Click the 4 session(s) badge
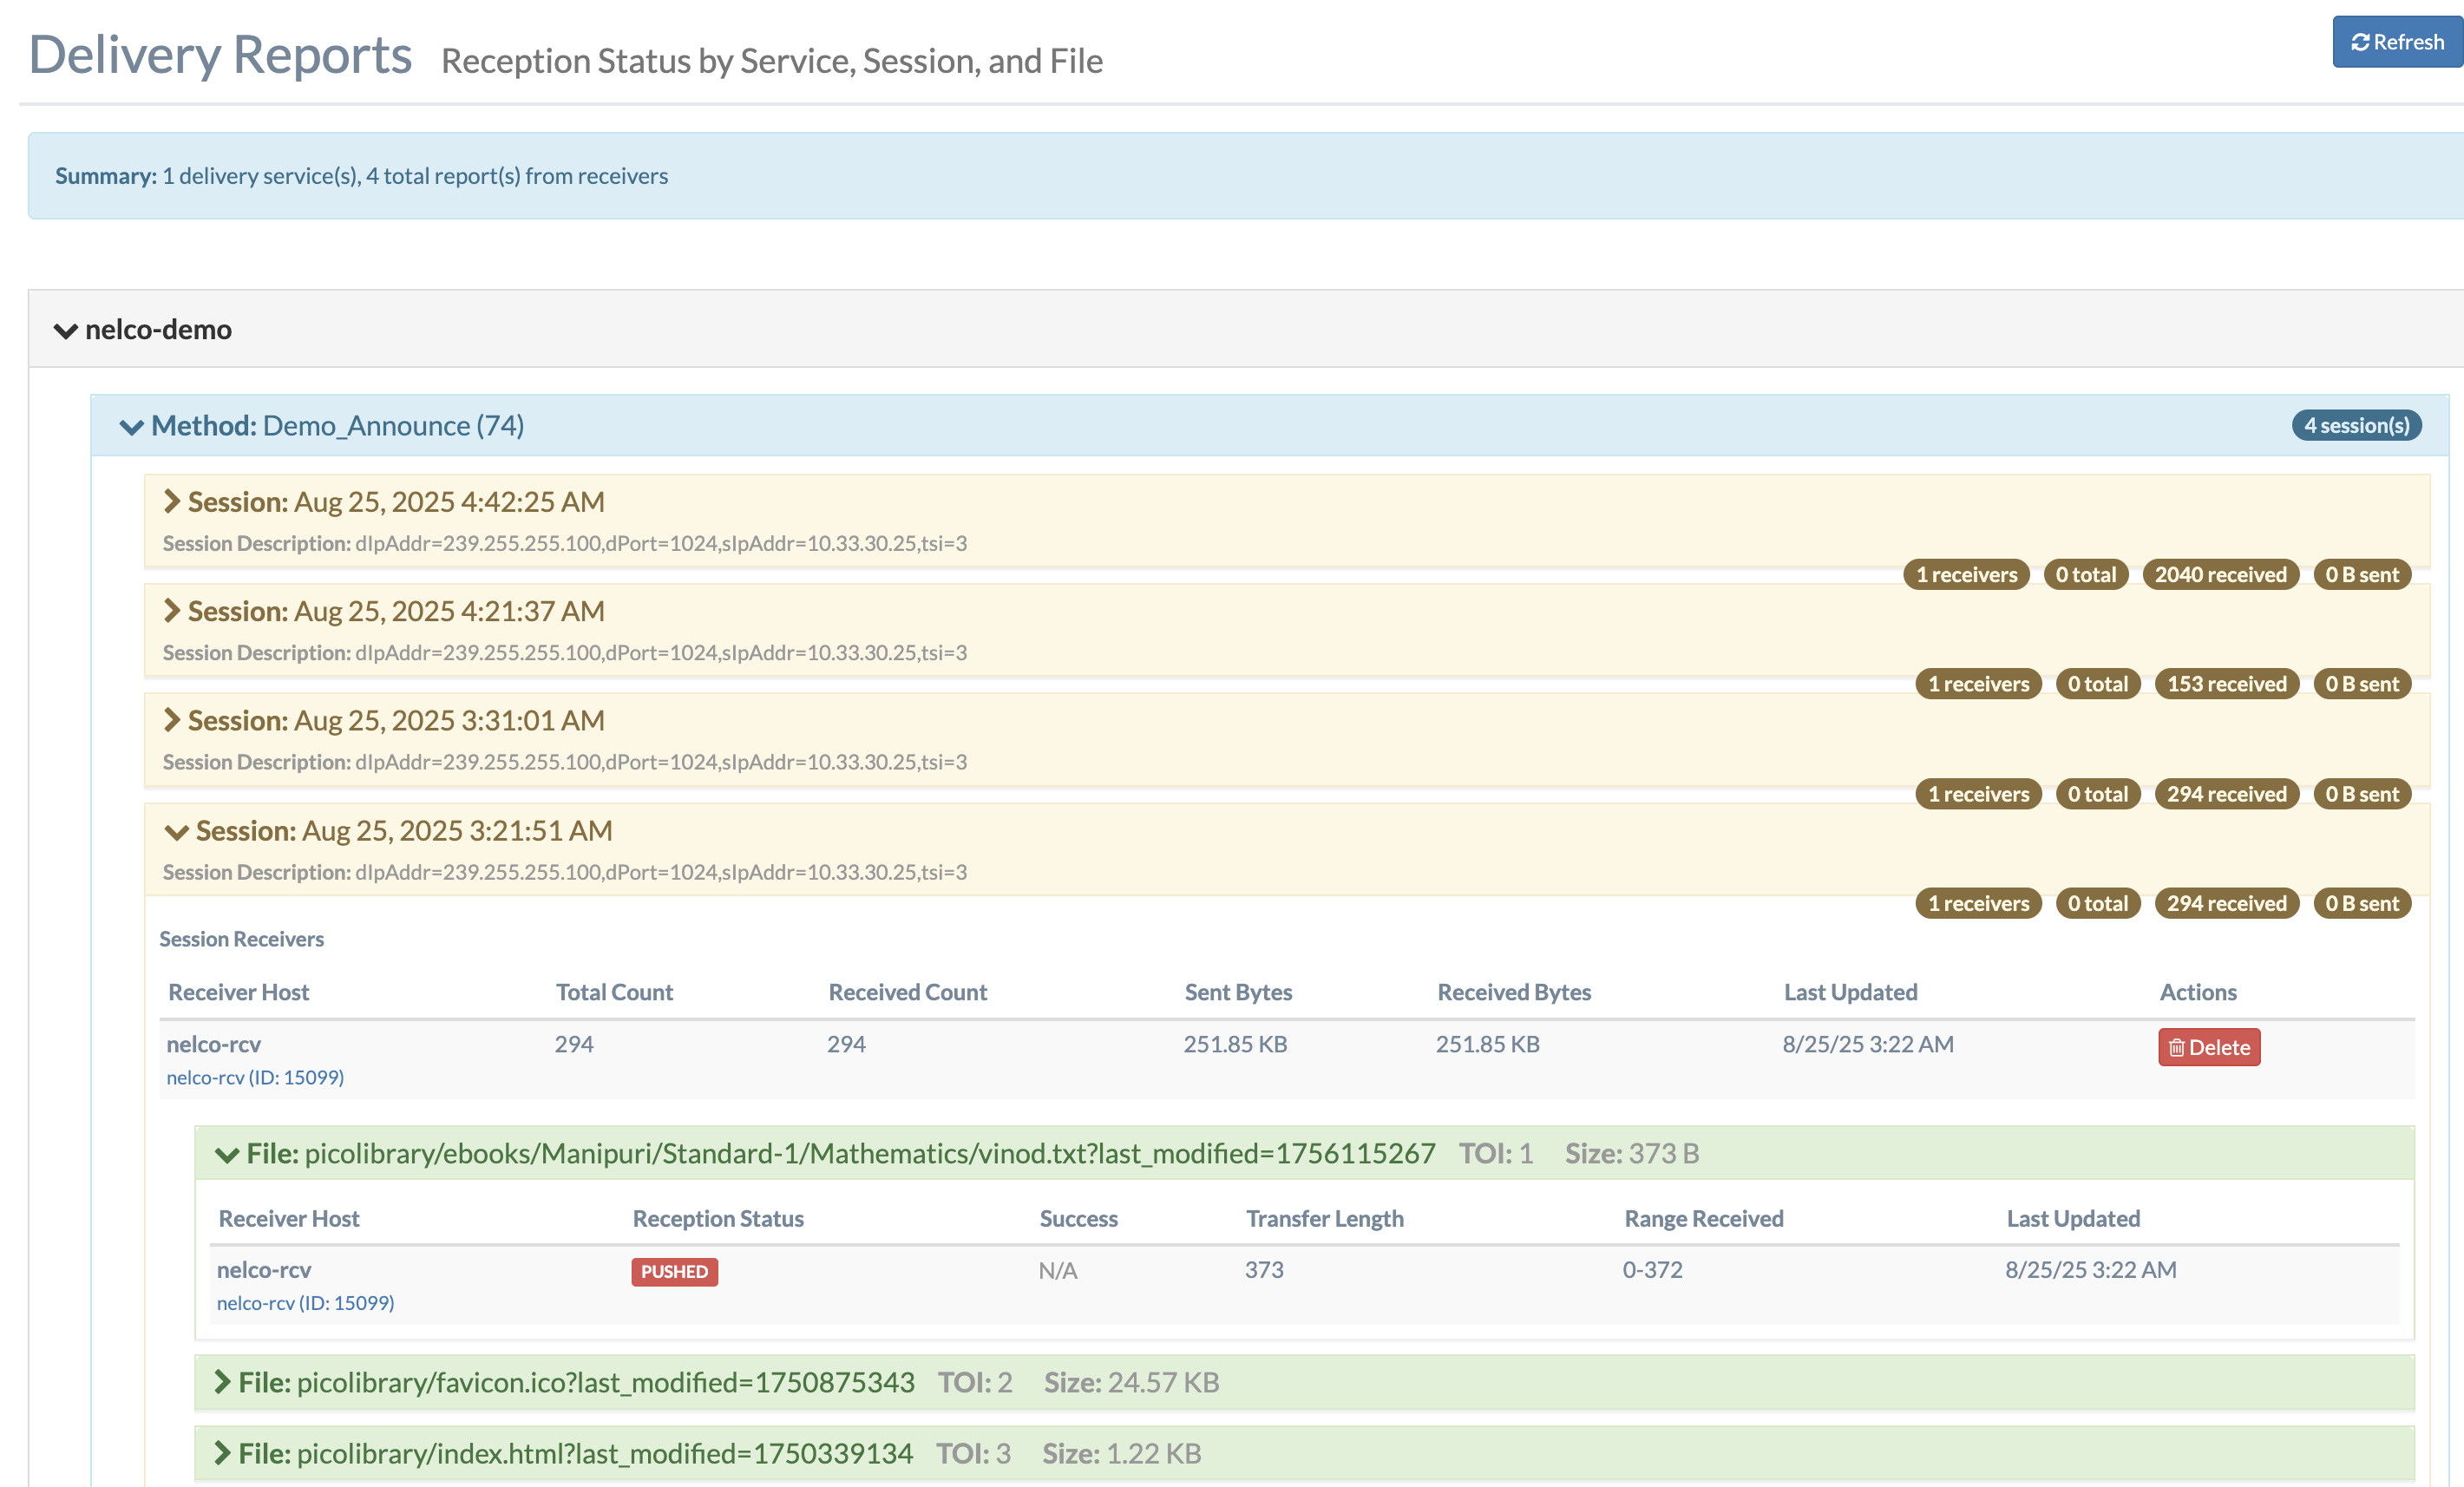 point(2356,425)
